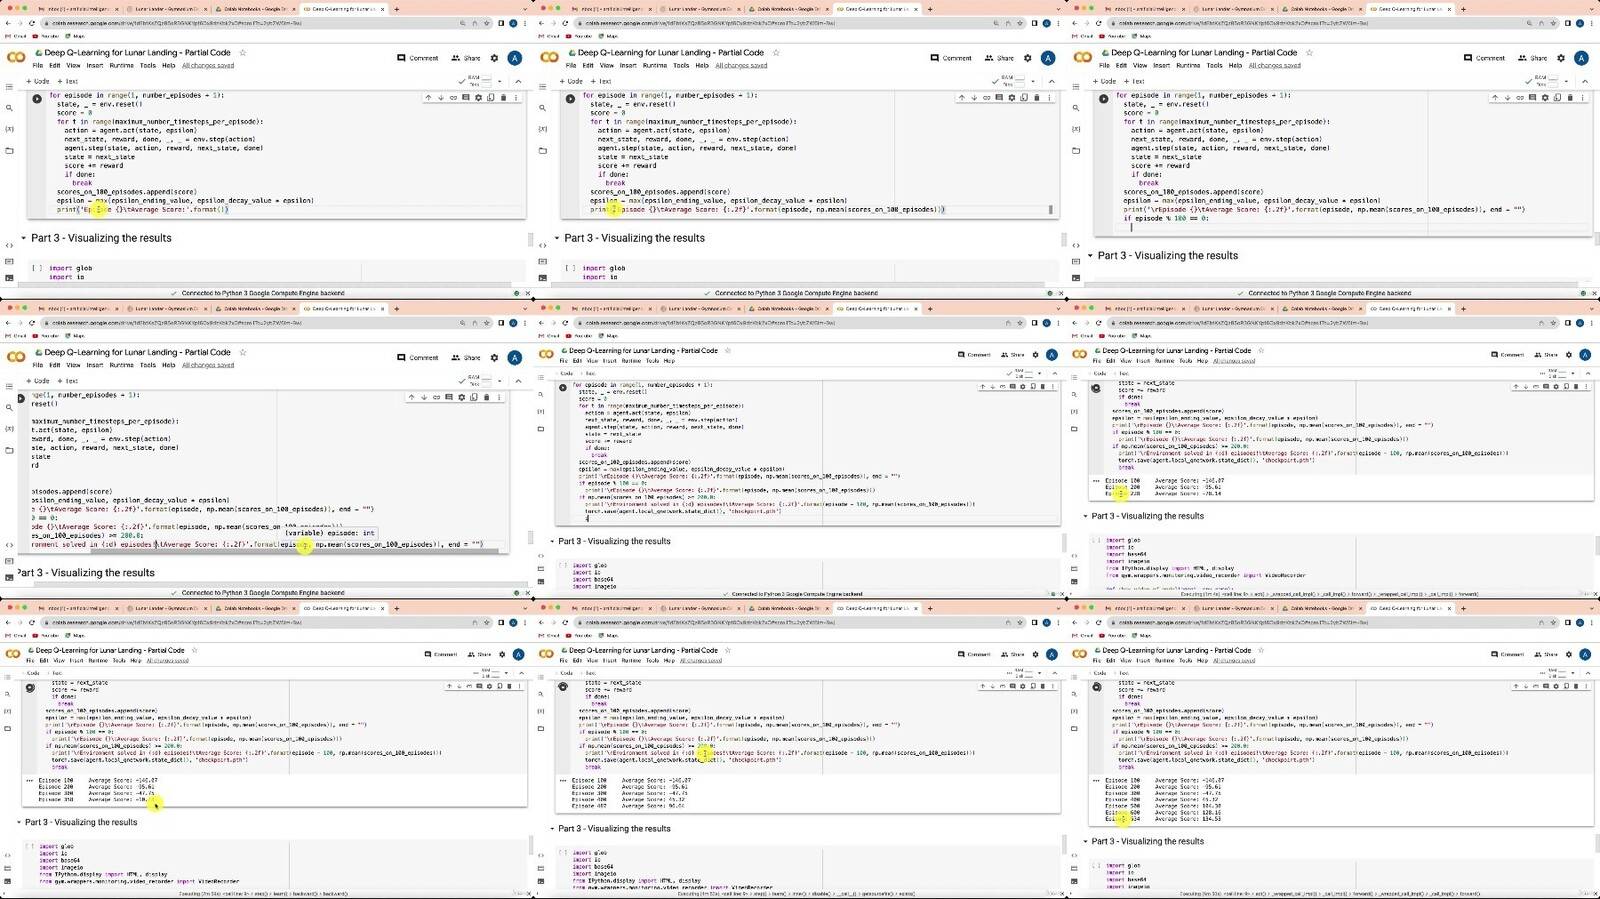The height and width of the screenshot is (899, 1600).
Task: Open the Files folder panel in first frame
Action: 10,150
